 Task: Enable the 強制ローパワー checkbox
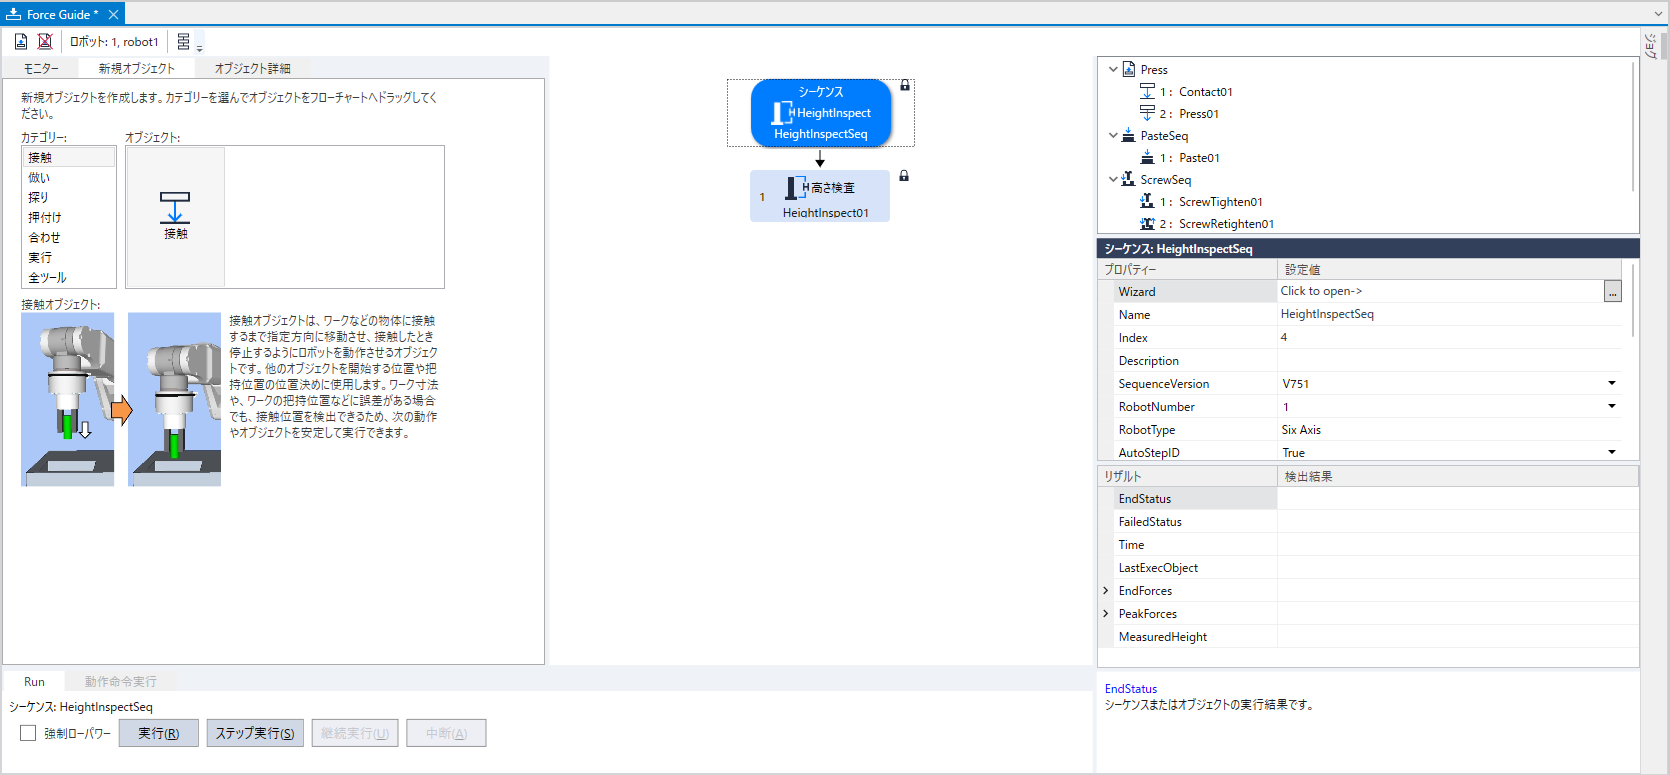[28, 733]
